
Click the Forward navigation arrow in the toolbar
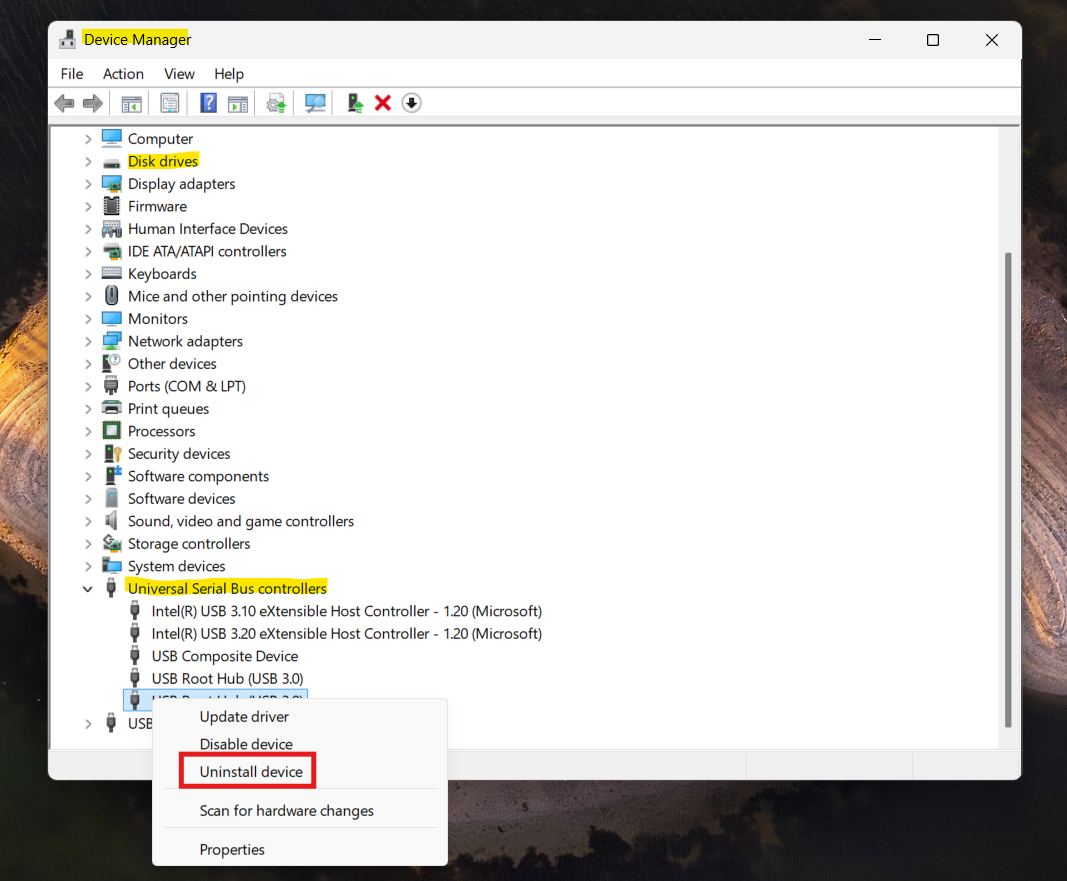(92, 102)
